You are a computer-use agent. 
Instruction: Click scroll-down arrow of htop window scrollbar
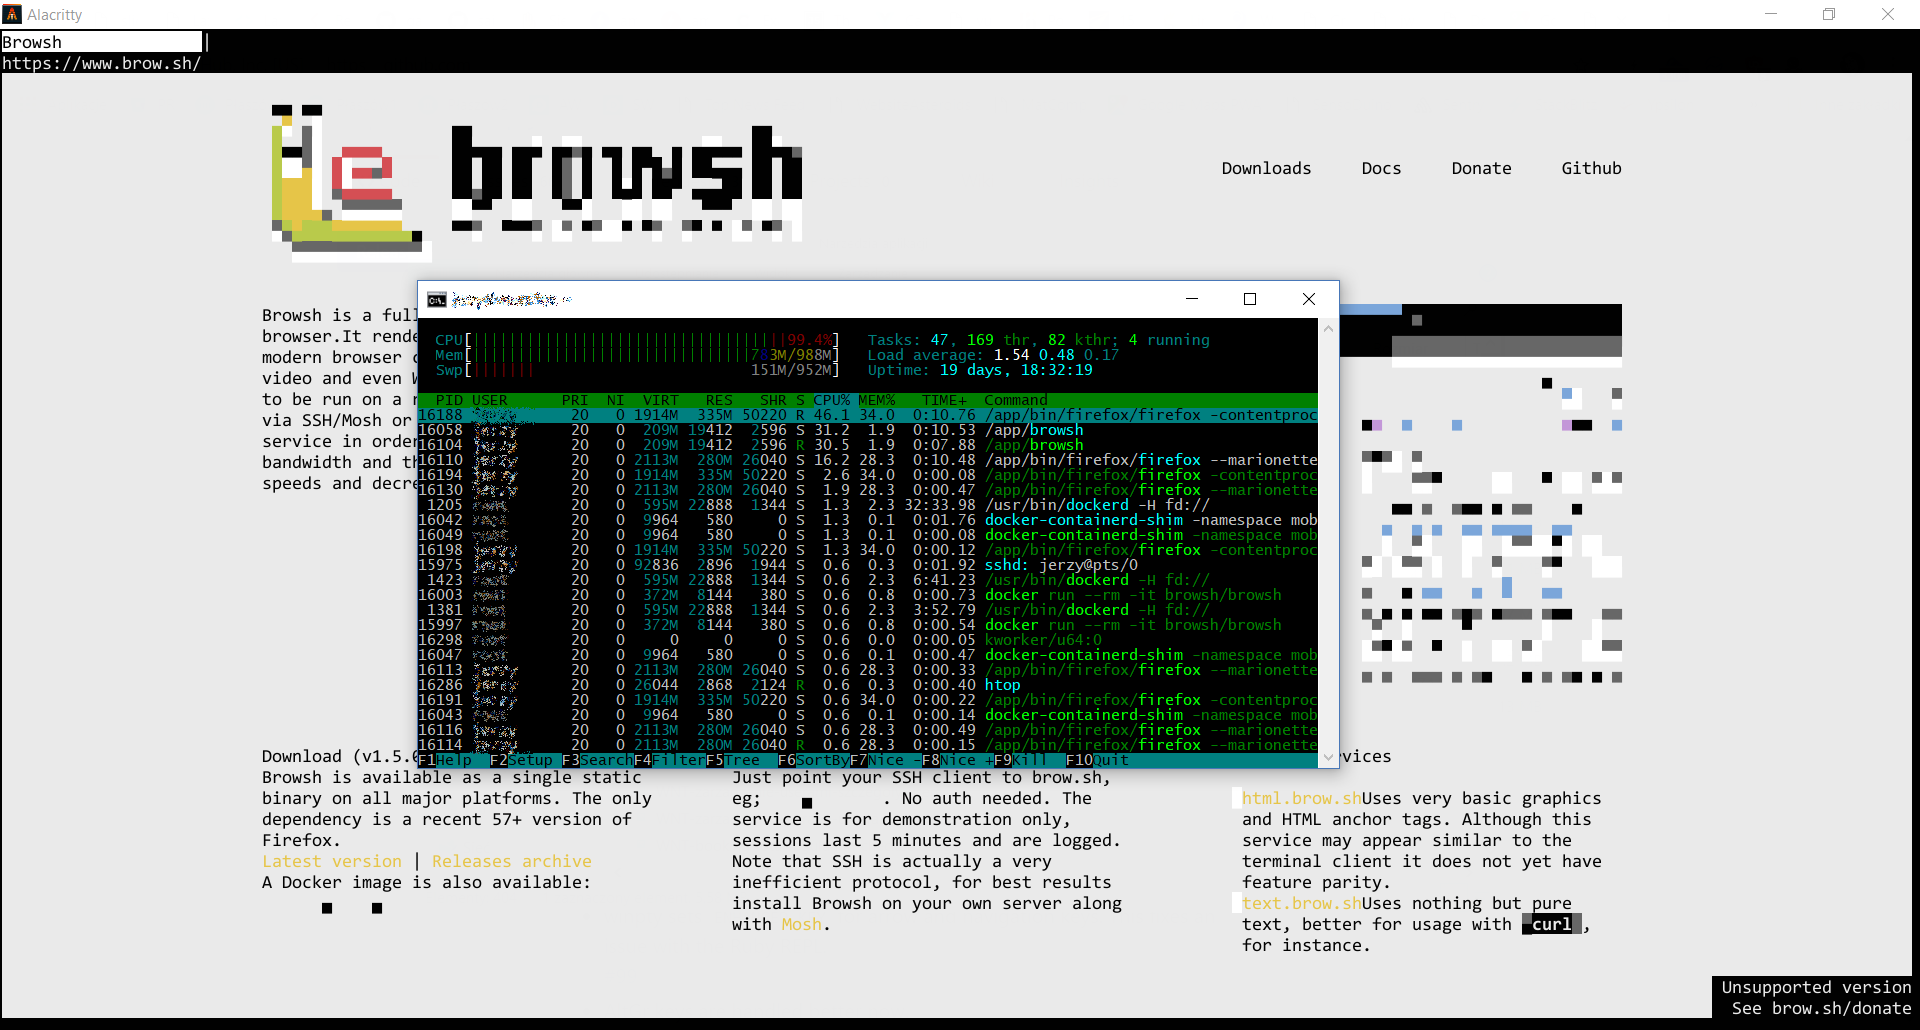coord(1328,758)
